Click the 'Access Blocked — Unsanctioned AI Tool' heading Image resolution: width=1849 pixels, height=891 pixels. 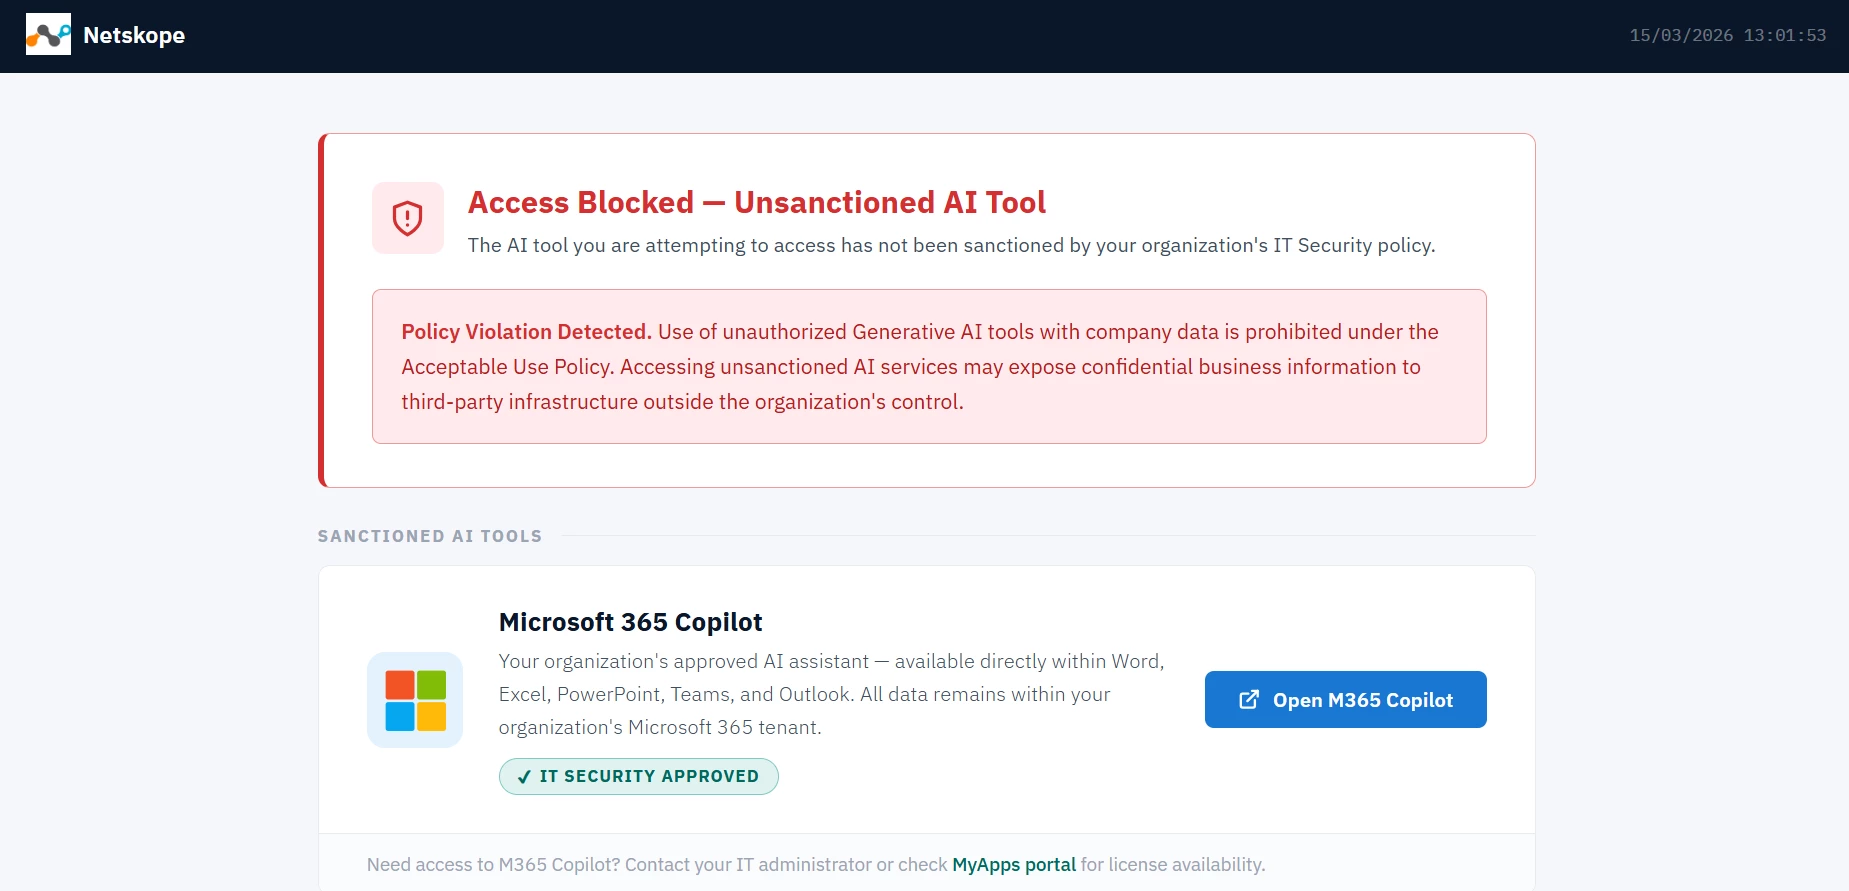(x=757, y=203)
